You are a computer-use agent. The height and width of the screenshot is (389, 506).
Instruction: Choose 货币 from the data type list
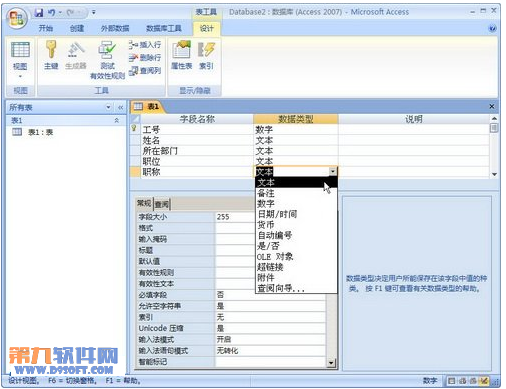click(x=296, y=225)
